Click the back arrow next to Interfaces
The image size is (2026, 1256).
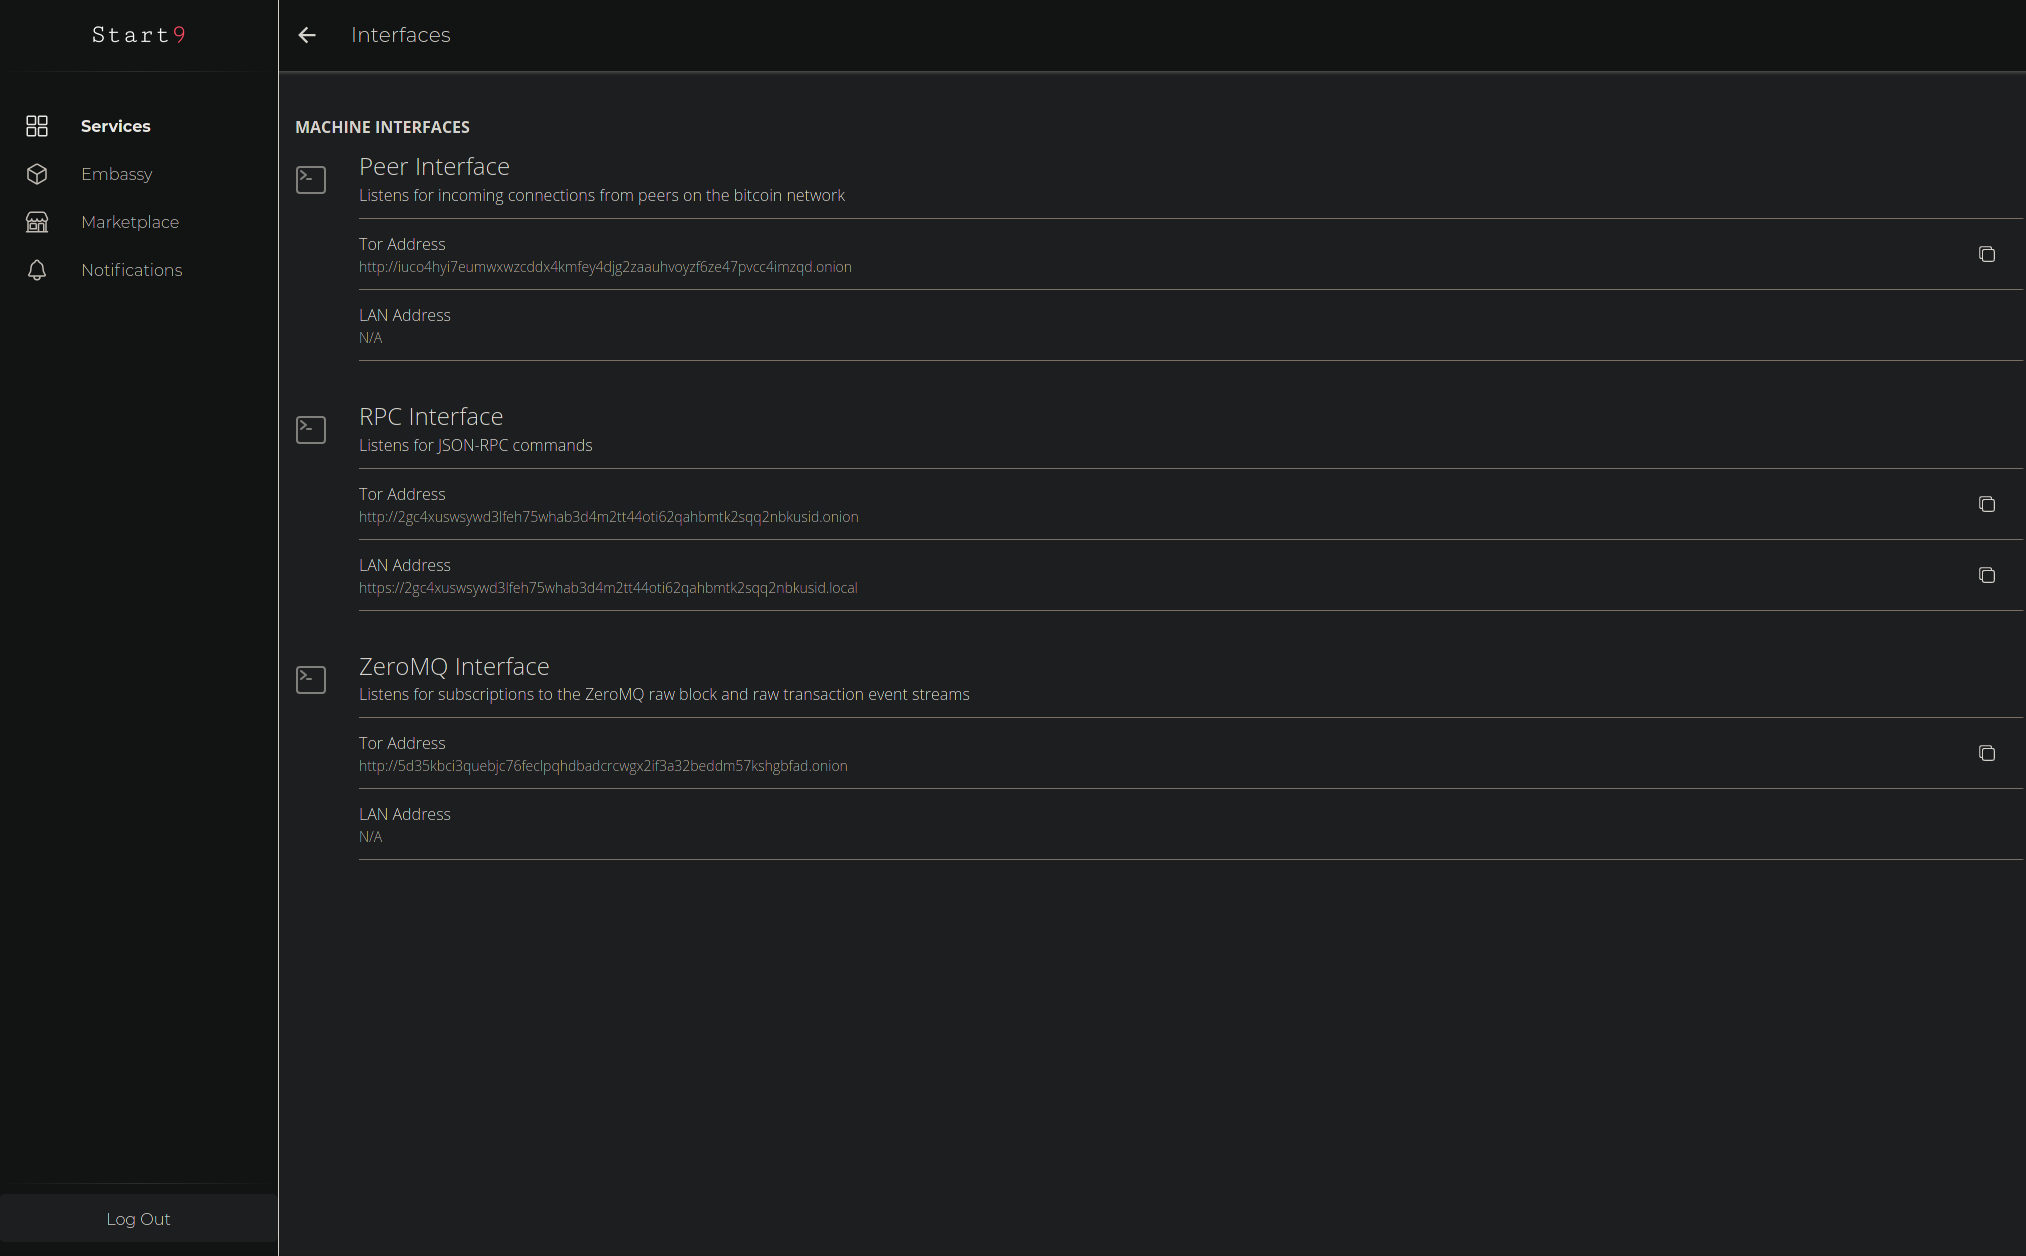[307, 35]
